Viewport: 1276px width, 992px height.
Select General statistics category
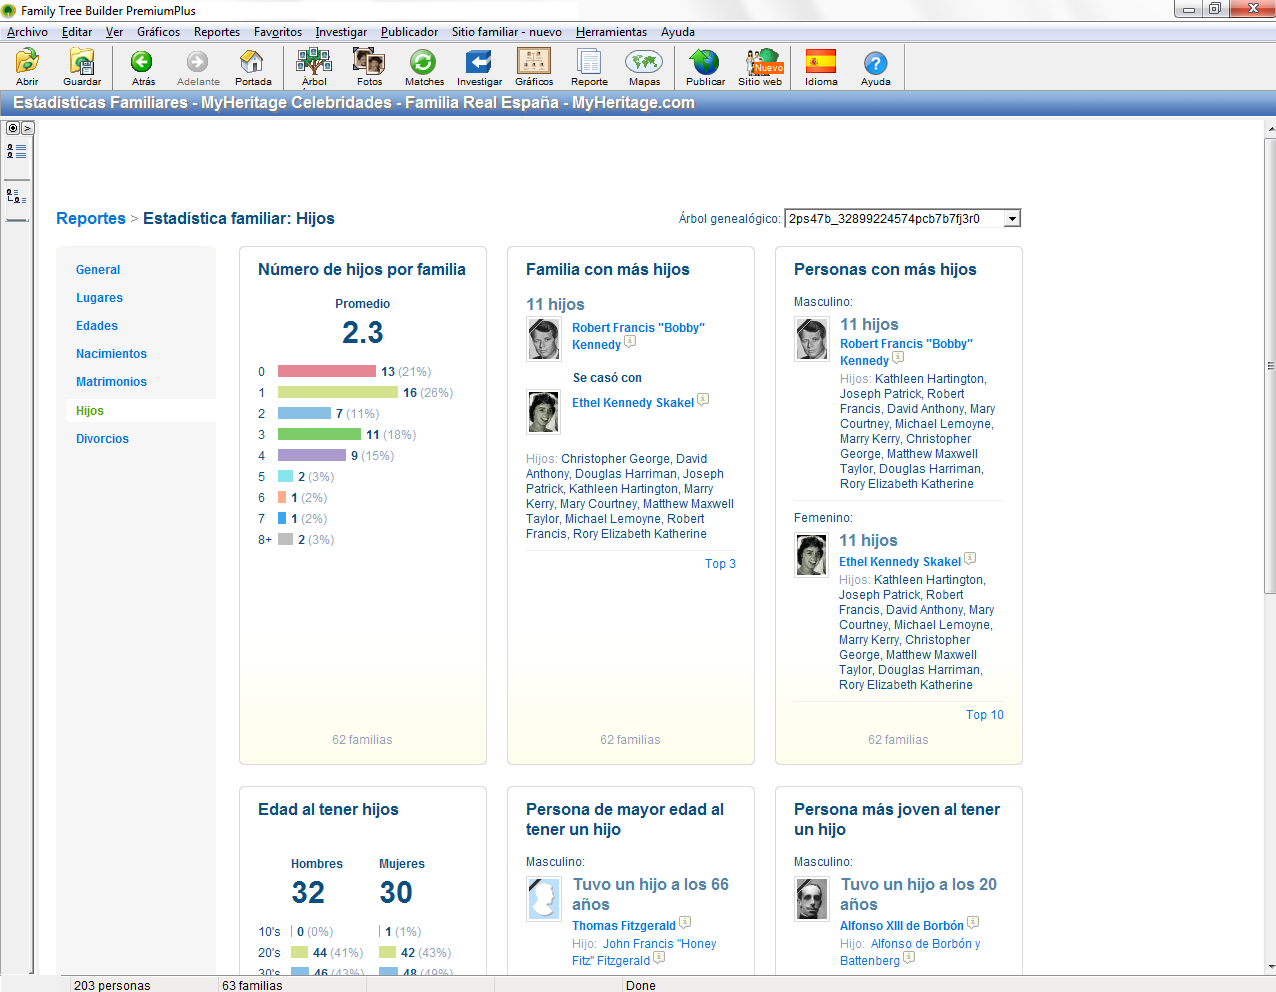98,270
